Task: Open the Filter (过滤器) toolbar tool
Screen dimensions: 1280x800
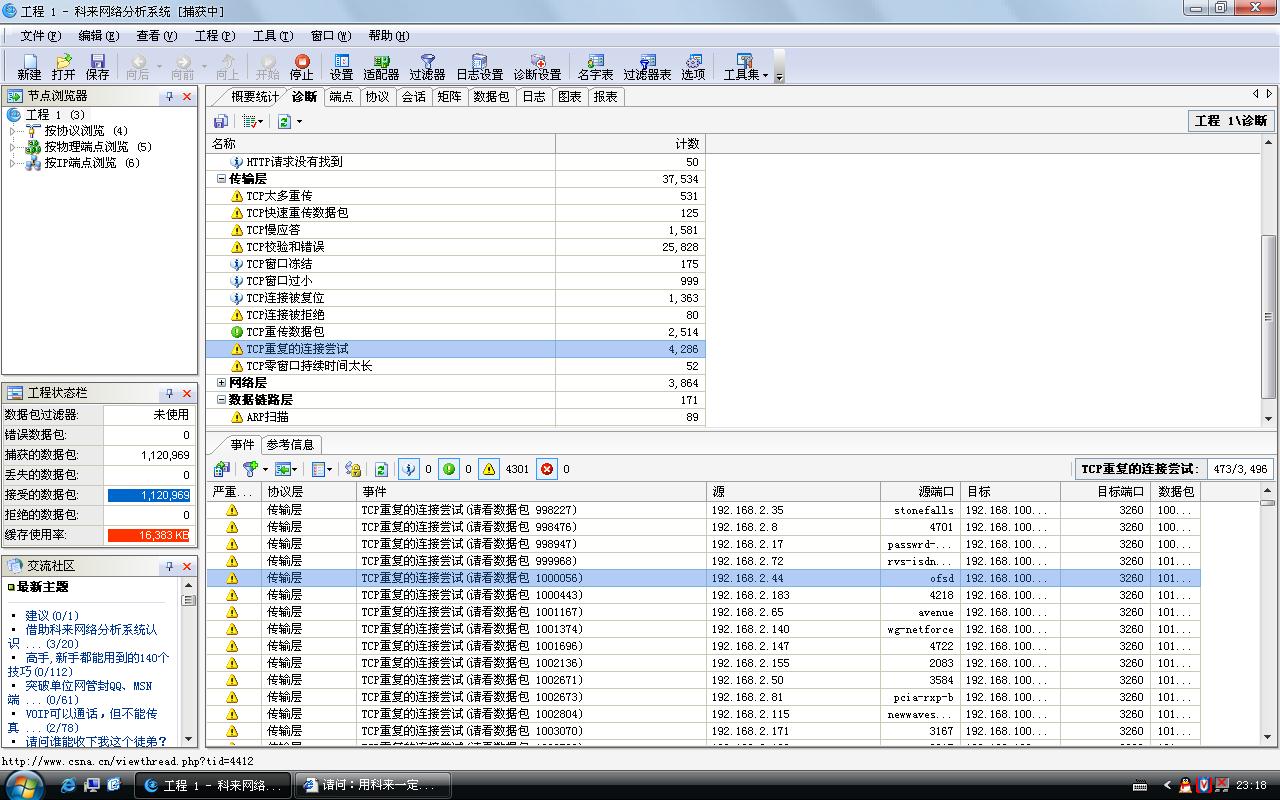Action: tap(427, 67)
